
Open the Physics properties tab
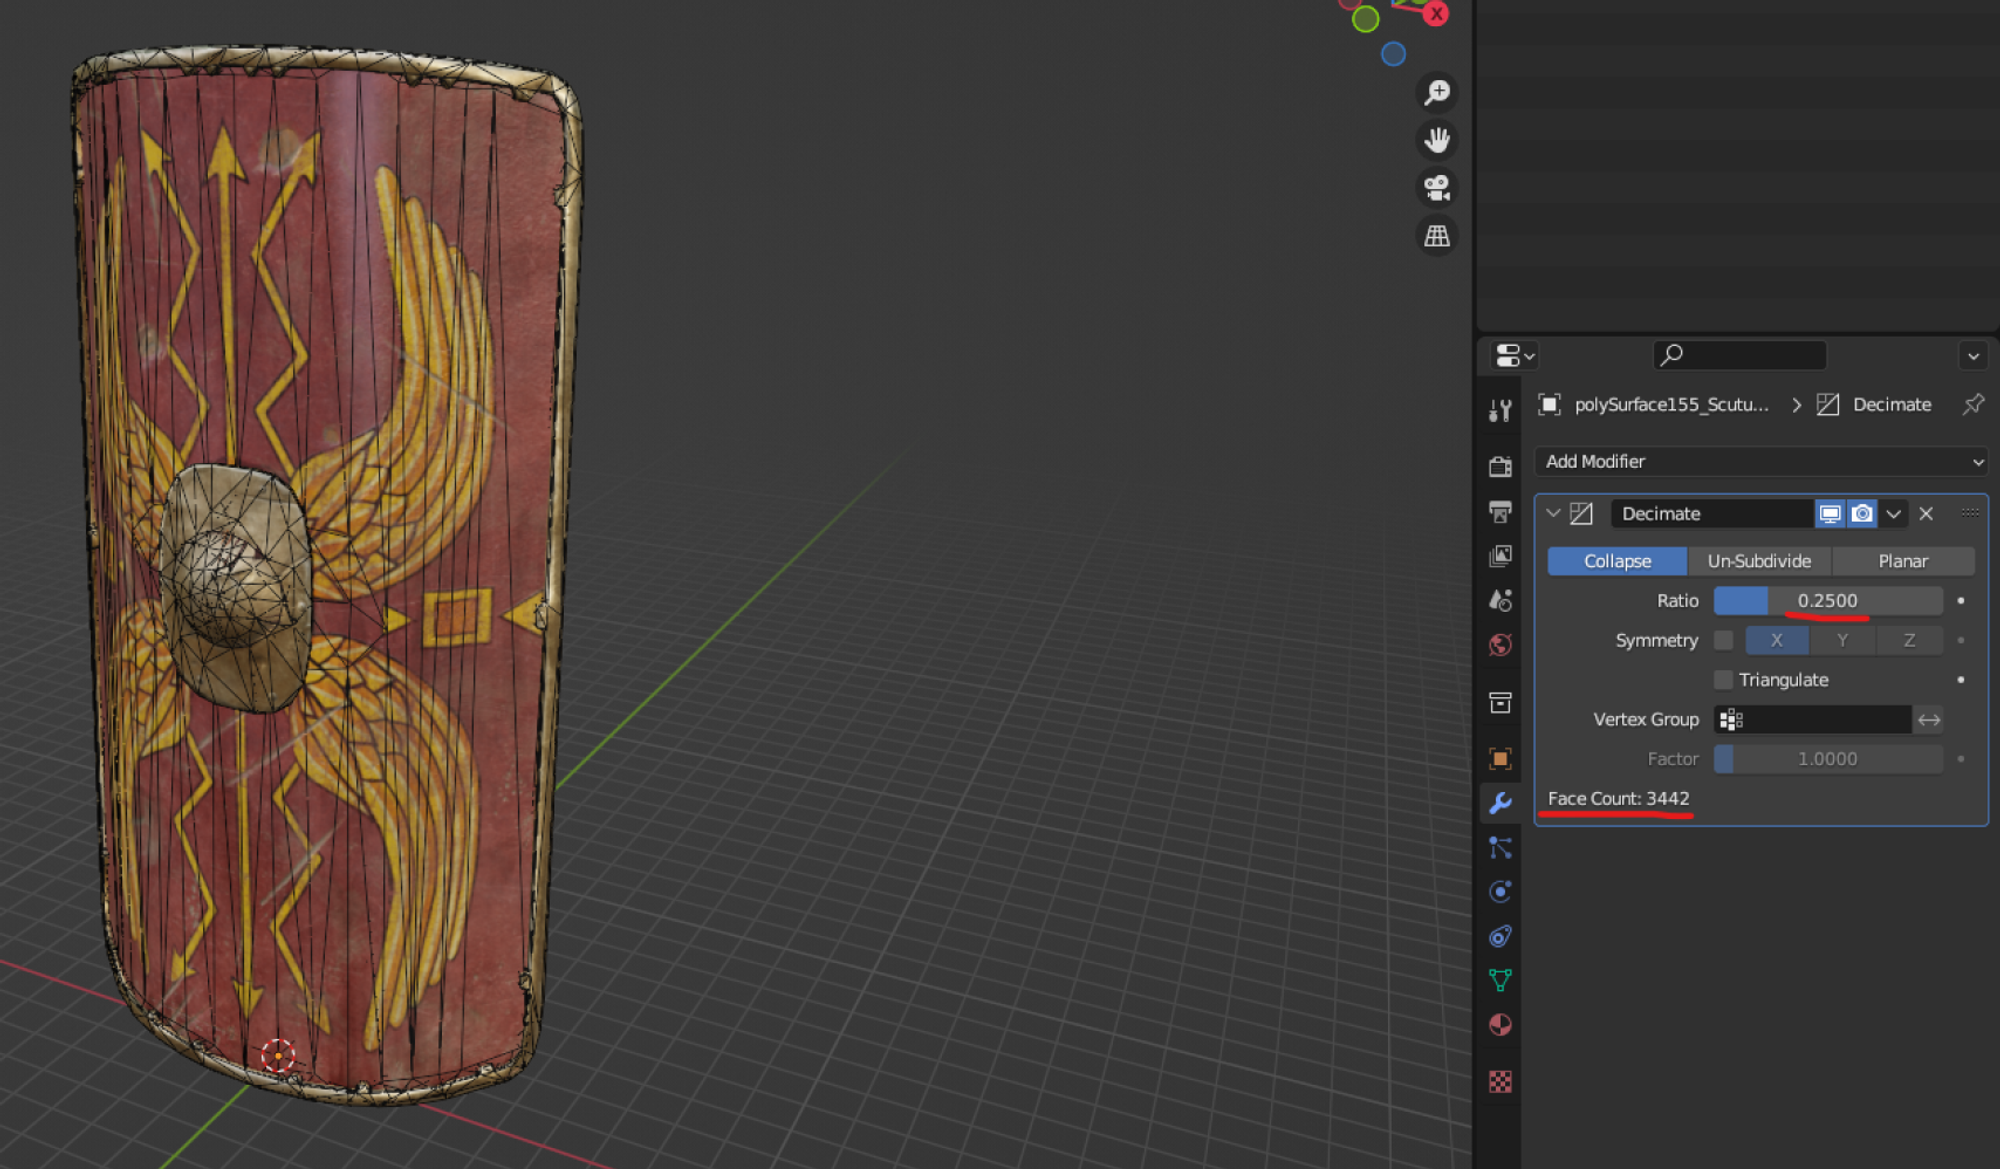1500,892
